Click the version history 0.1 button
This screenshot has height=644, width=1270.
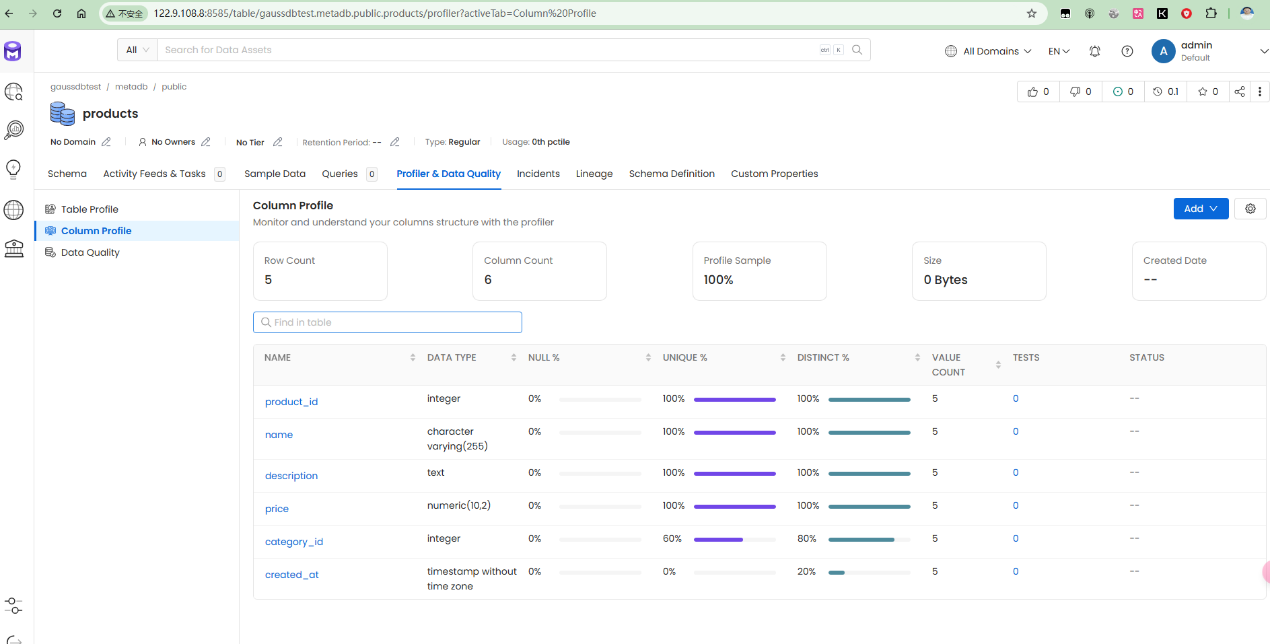click(1166, 92)
